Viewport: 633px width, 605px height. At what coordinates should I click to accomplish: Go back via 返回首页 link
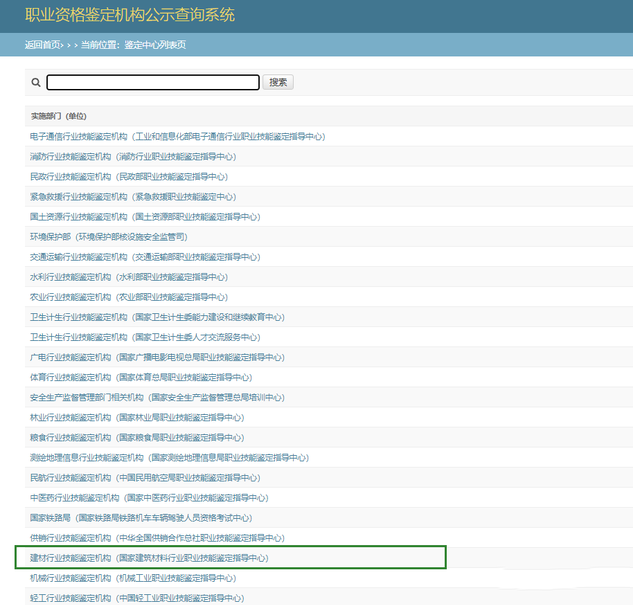44,45
